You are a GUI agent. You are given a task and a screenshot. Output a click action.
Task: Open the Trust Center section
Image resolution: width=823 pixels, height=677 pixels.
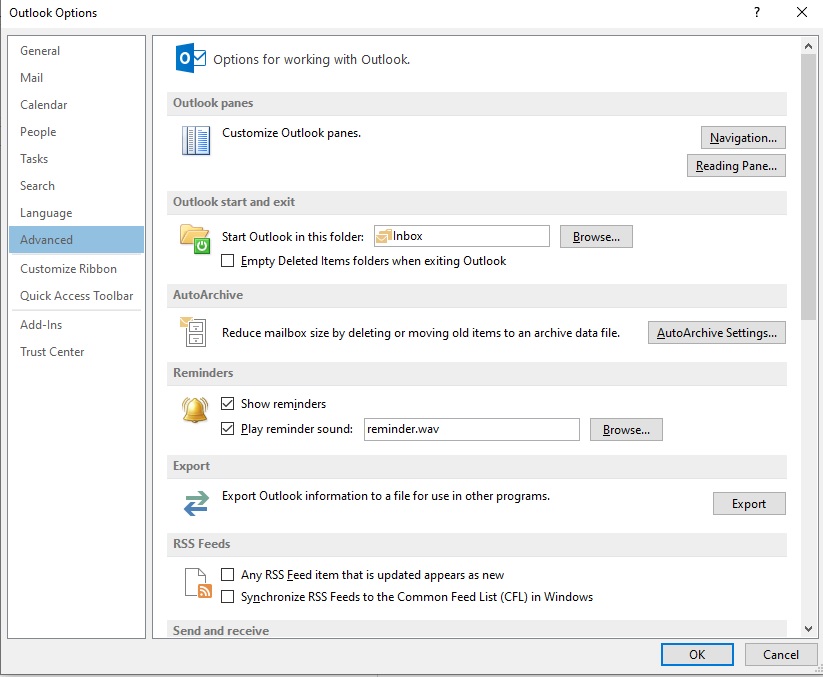coord(51,351)
